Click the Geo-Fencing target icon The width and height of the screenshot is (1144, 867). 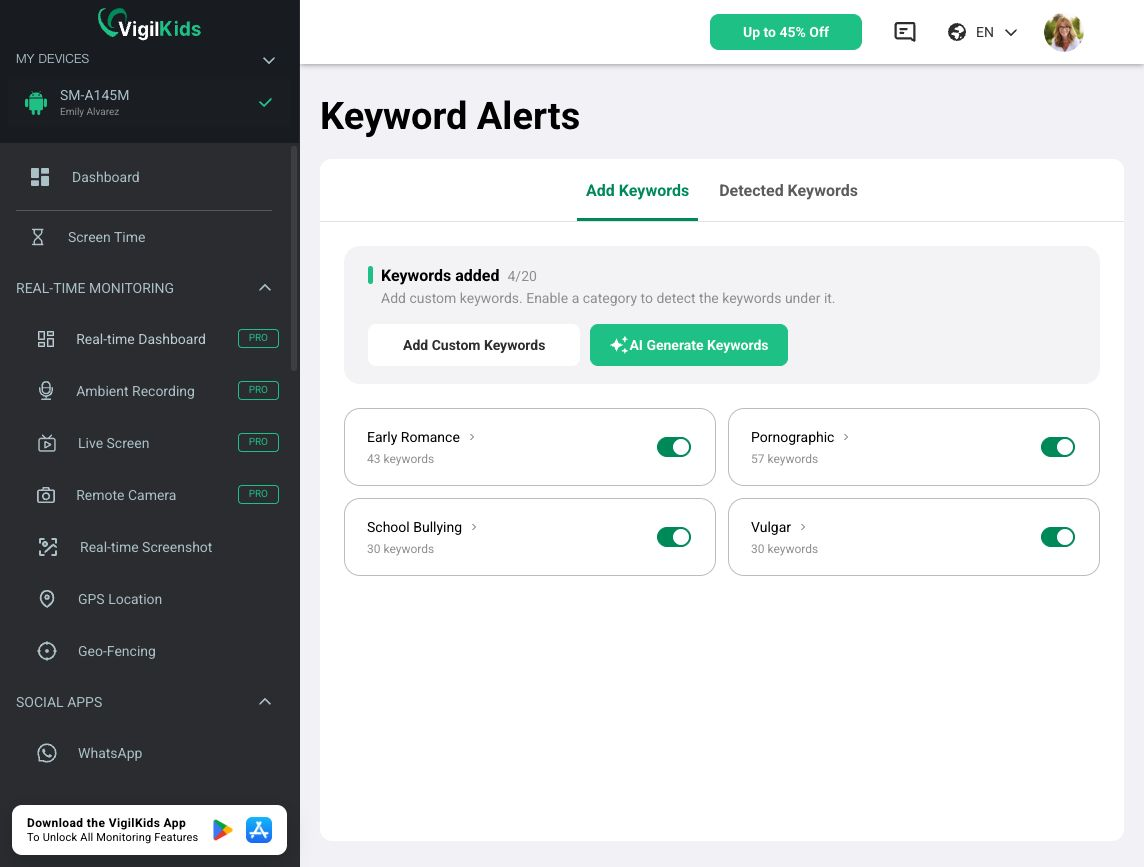click(47, 651)
